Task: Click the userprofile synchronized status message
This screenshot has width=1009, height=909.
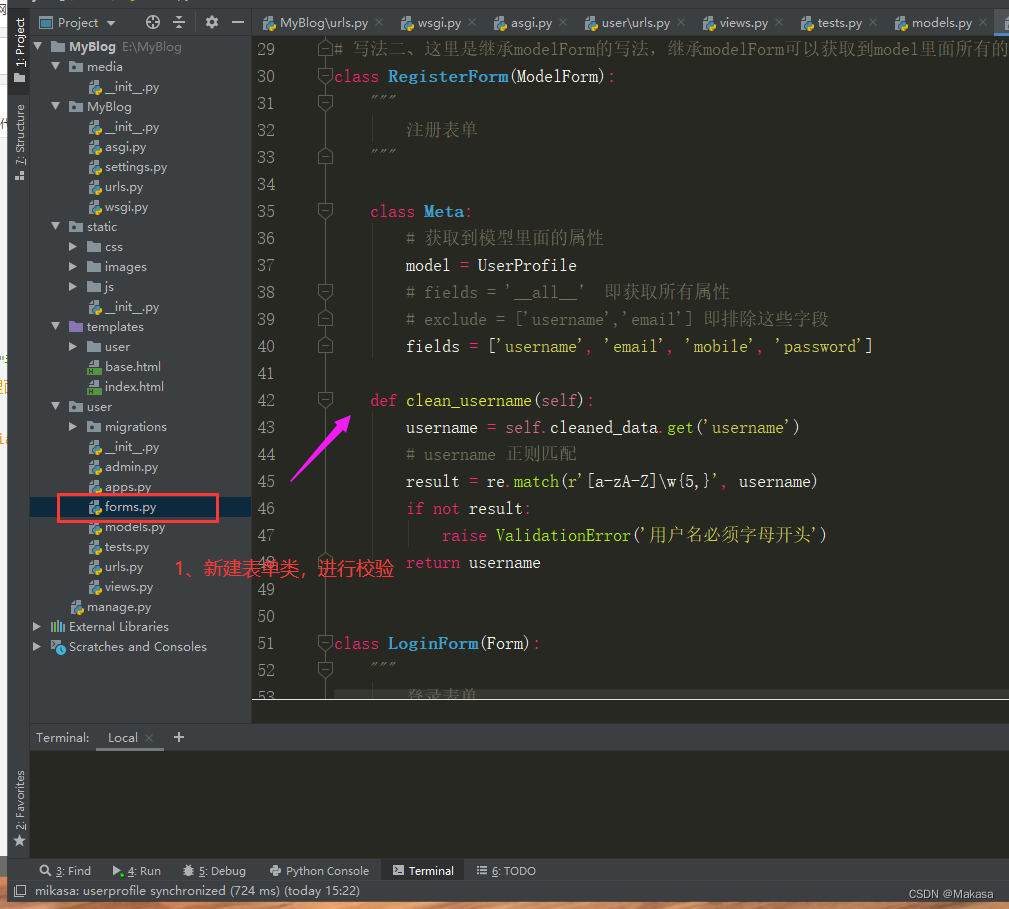Action: pos(198,891)
